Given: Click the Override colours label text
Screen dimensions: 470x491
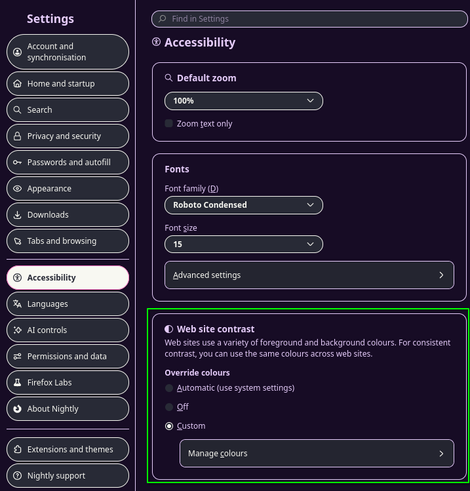Looking at the screenshot, I should point(197,373).
